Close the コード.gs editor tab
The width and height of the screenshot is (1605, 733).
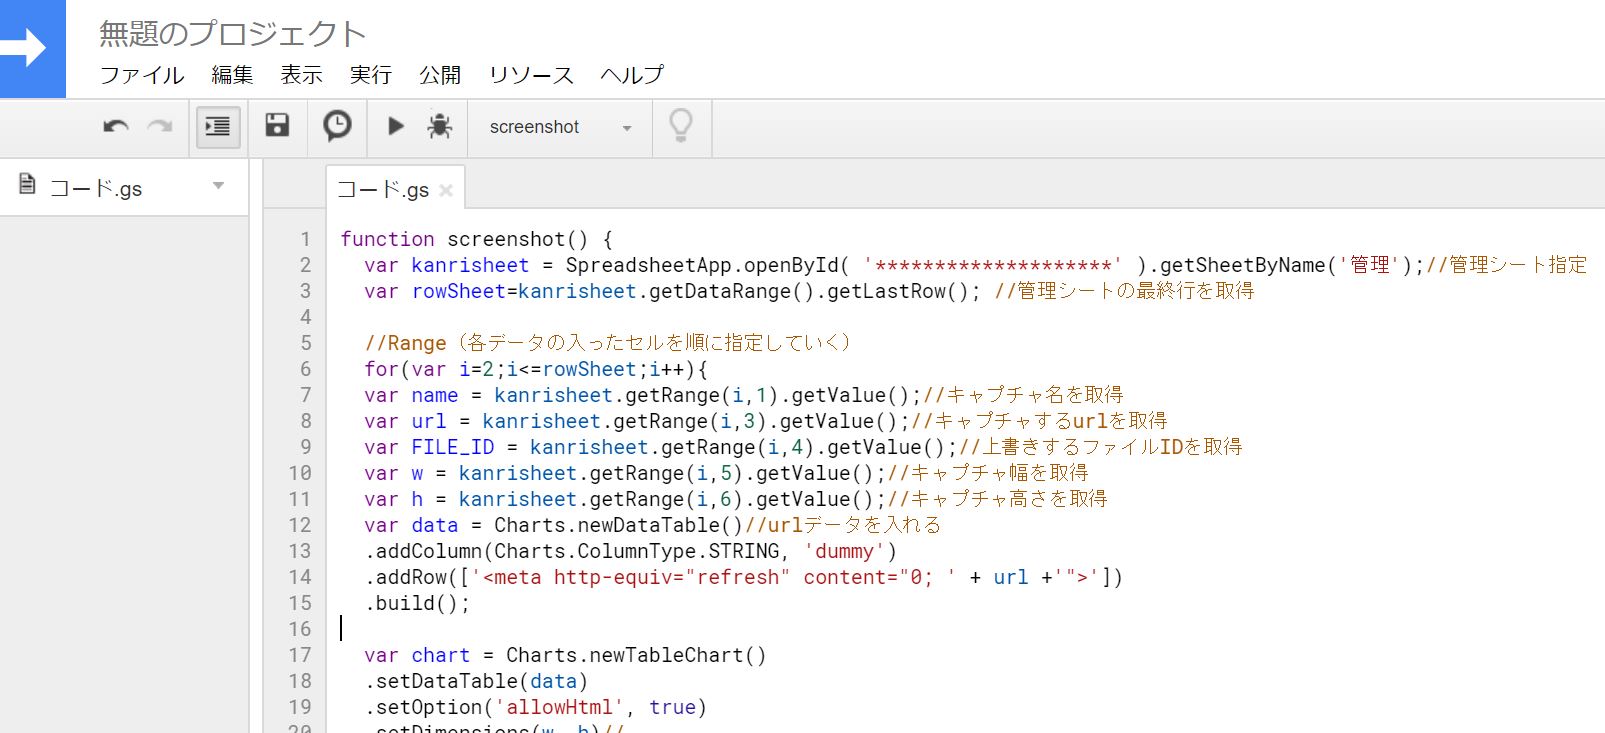pyautogui.click(x=446, y=190)
